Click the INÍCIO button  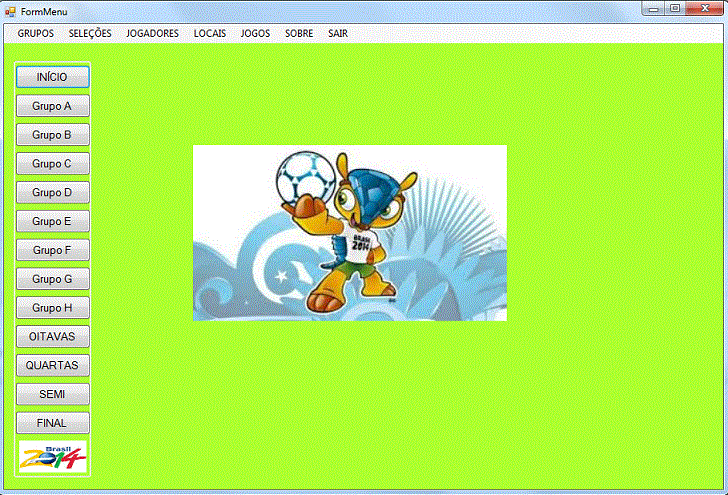(52, 77)
